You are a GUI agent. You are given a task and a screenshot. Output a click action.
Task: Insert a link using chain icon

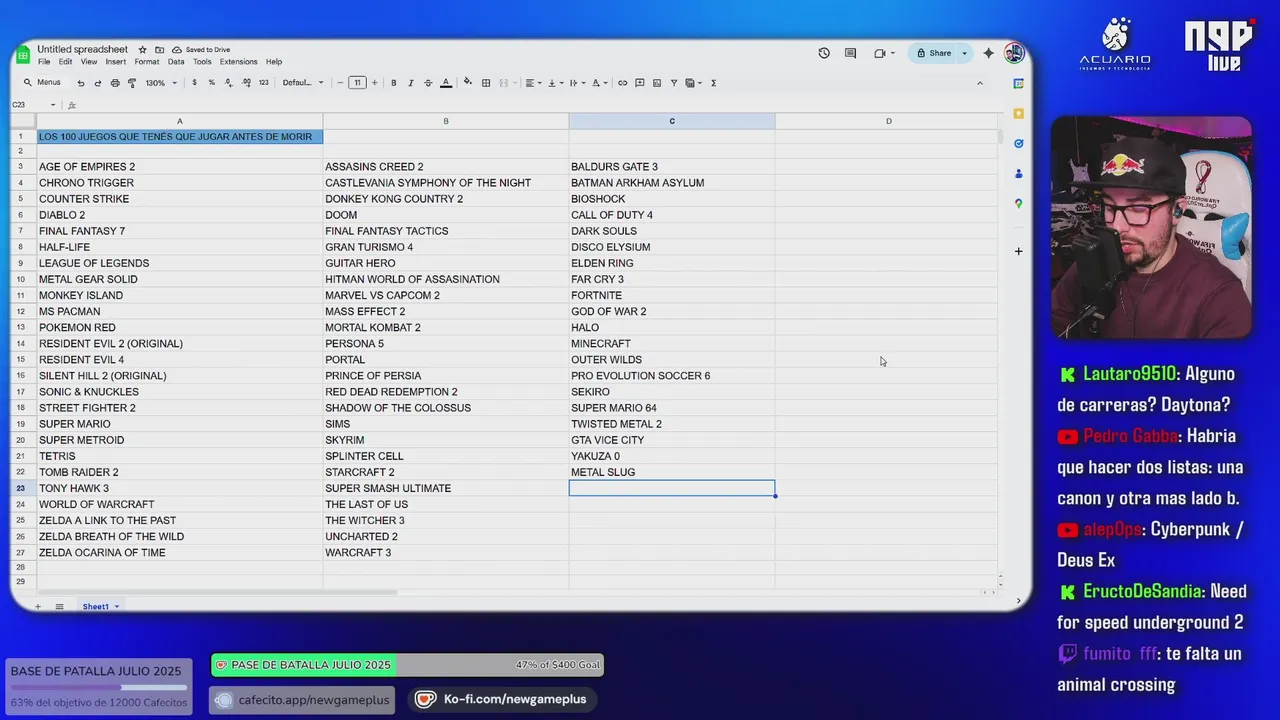(x=622, y=83)
